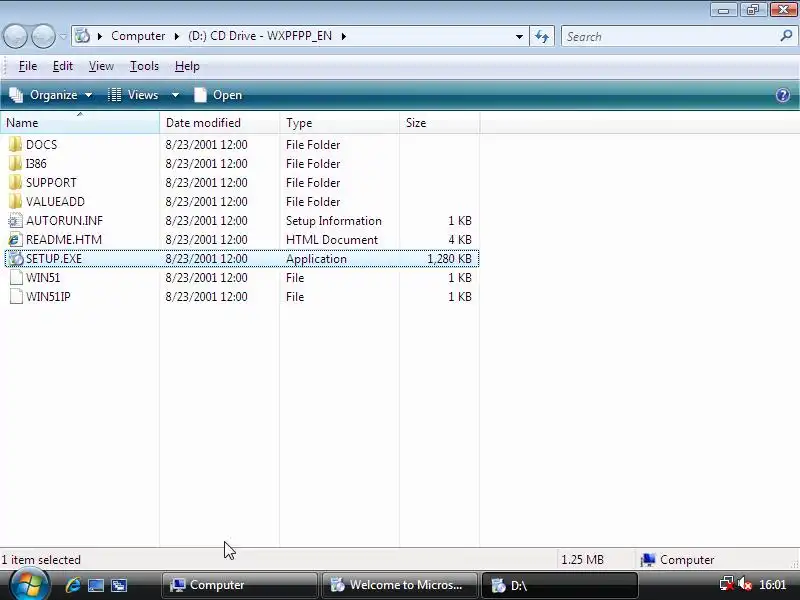
Task: Click the 1.25 MB status bar entry
Action: (582, 560)
